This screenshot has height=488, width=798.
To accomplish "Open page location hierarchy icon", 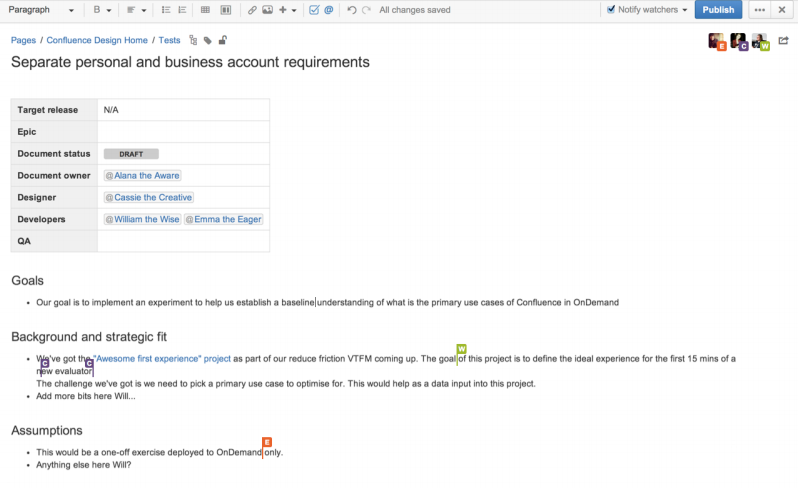I will click(193, 40).
